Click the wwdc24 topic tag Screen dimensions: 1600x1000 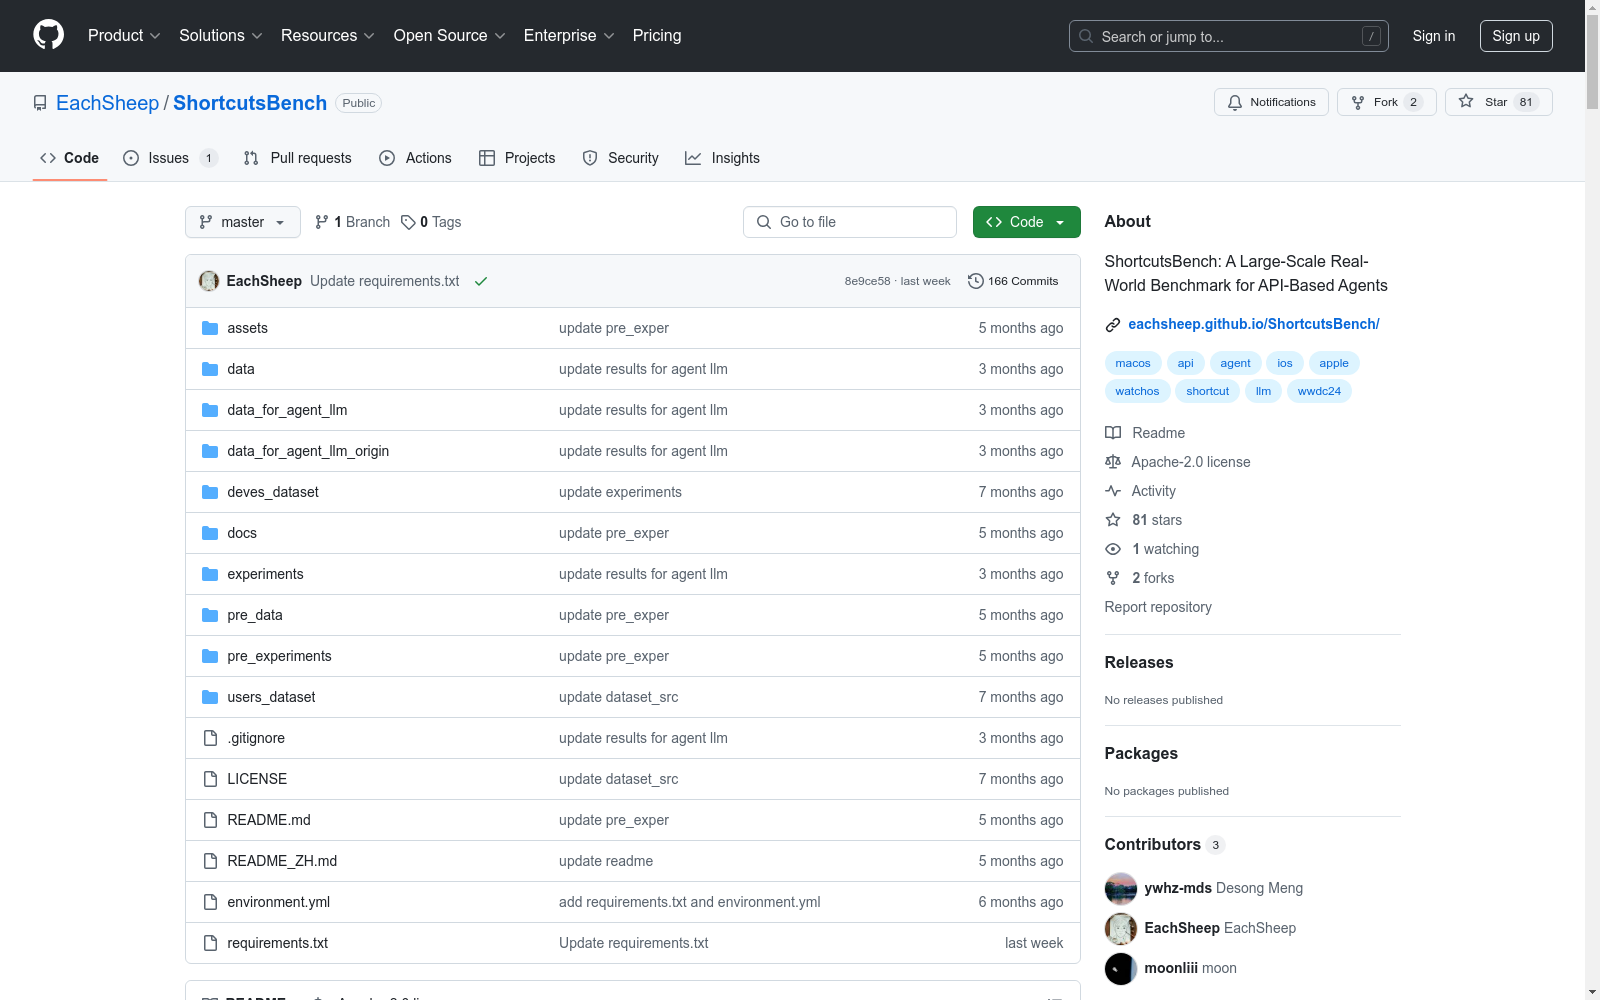1319,391
